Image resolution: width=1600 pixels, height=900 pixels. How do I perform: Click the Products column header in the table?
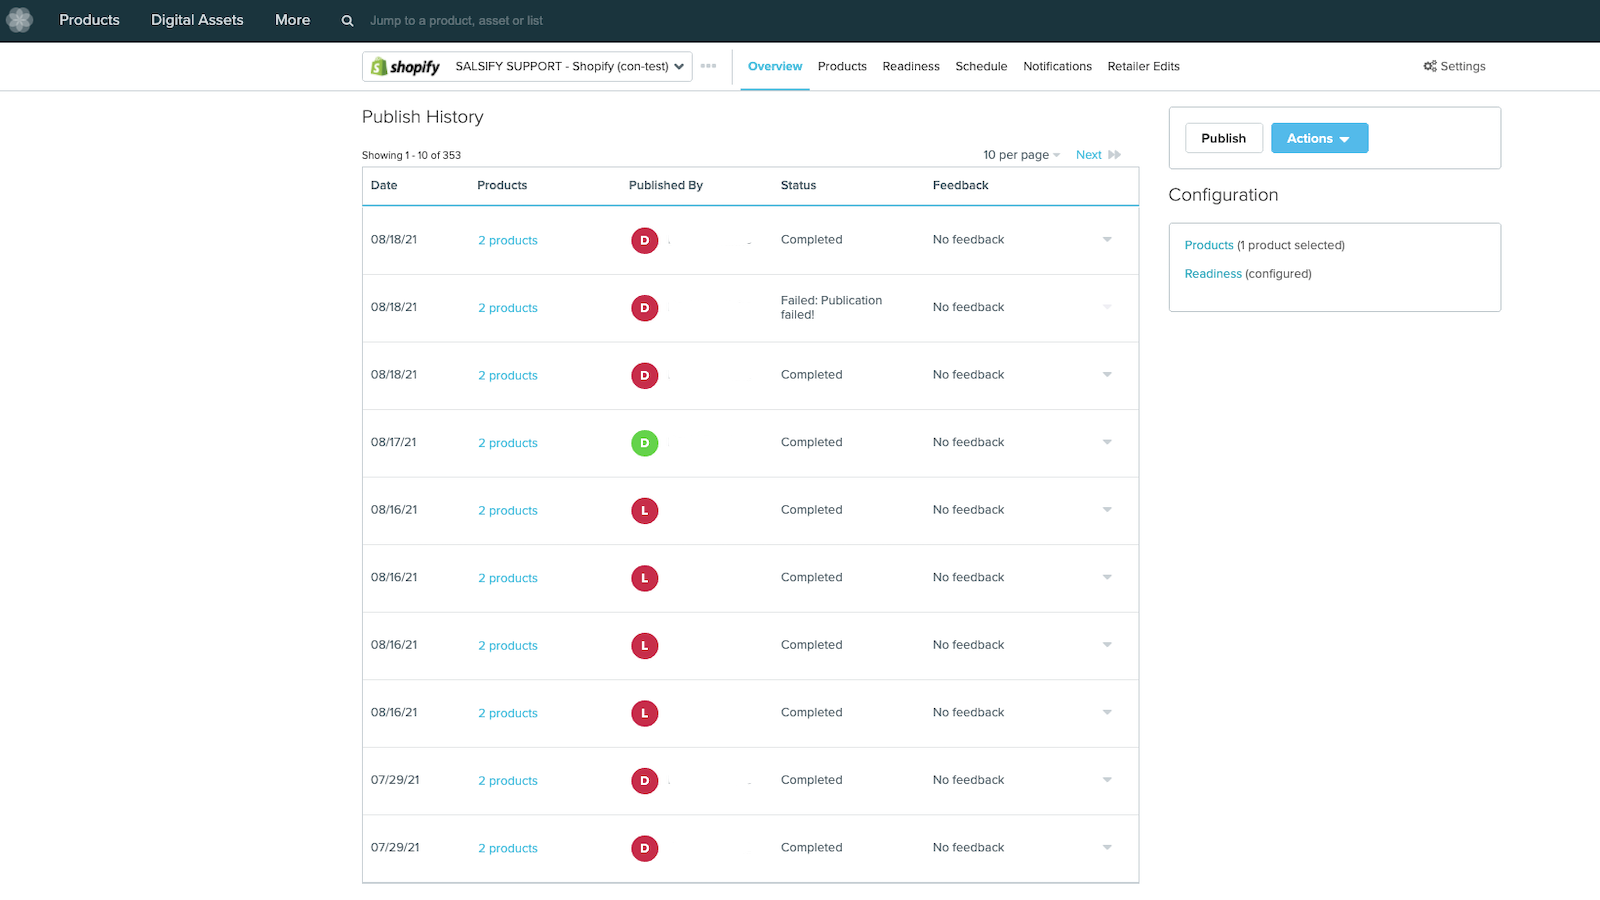[502, 185]
